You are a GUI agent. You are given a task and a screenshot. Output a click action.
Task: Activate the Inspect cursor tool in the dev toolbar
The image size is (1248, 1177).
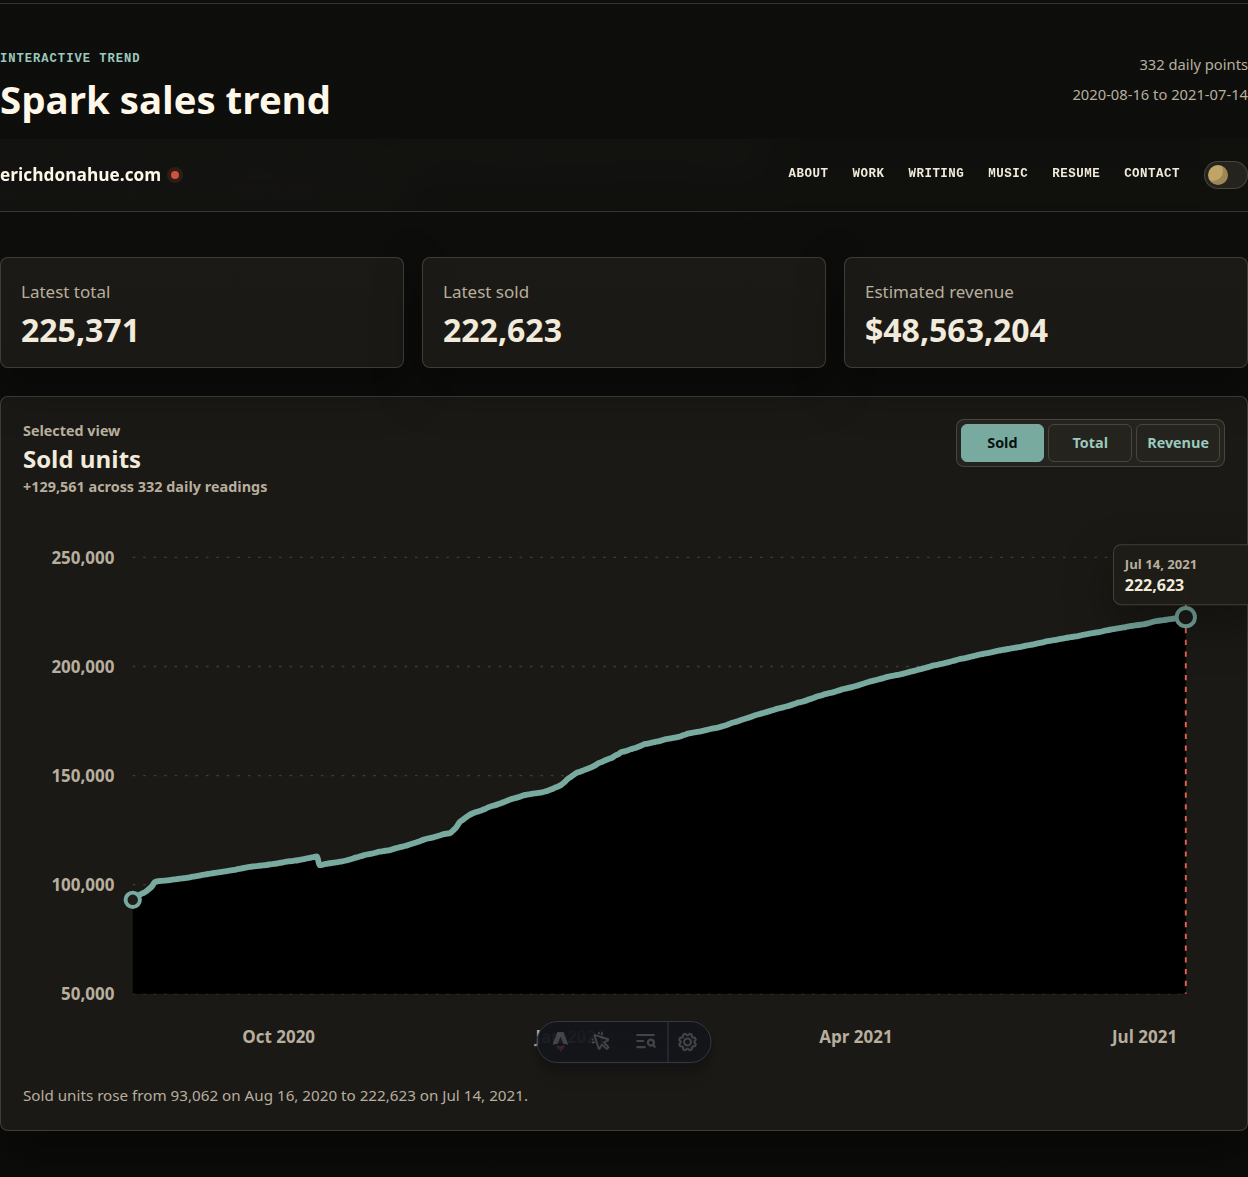(601, 1041)
